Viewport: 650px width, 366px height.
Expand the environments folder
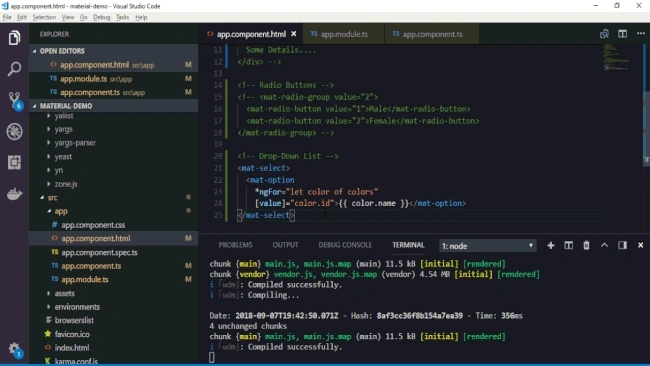[x=113, y=307]
